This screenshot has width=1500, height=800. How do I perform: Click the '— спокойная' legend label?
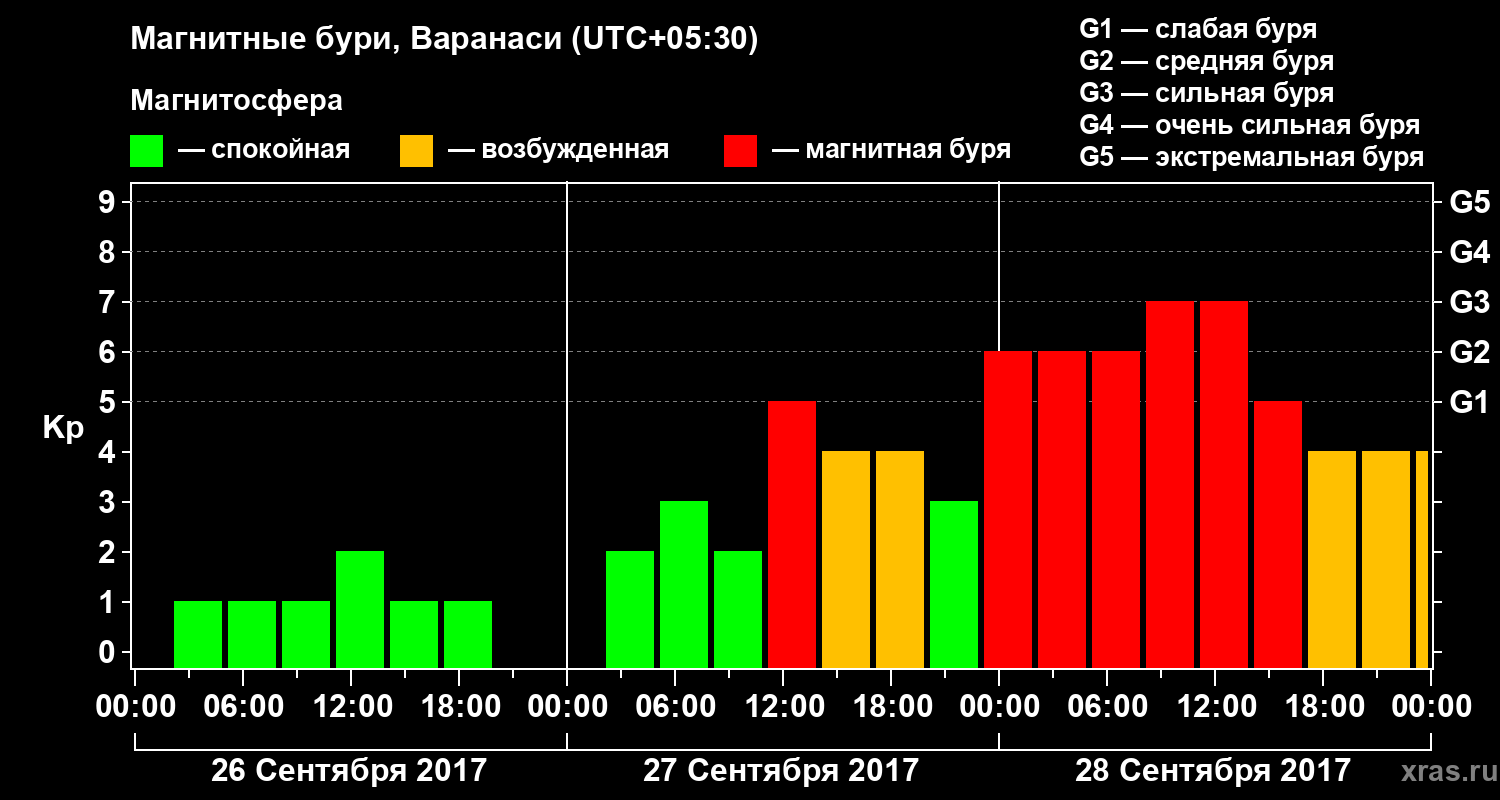264,150
